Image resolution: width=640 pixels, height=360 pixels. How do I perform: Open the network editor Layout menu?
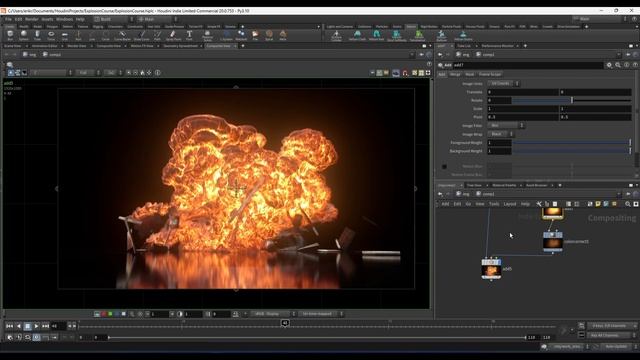pos(510,204)
